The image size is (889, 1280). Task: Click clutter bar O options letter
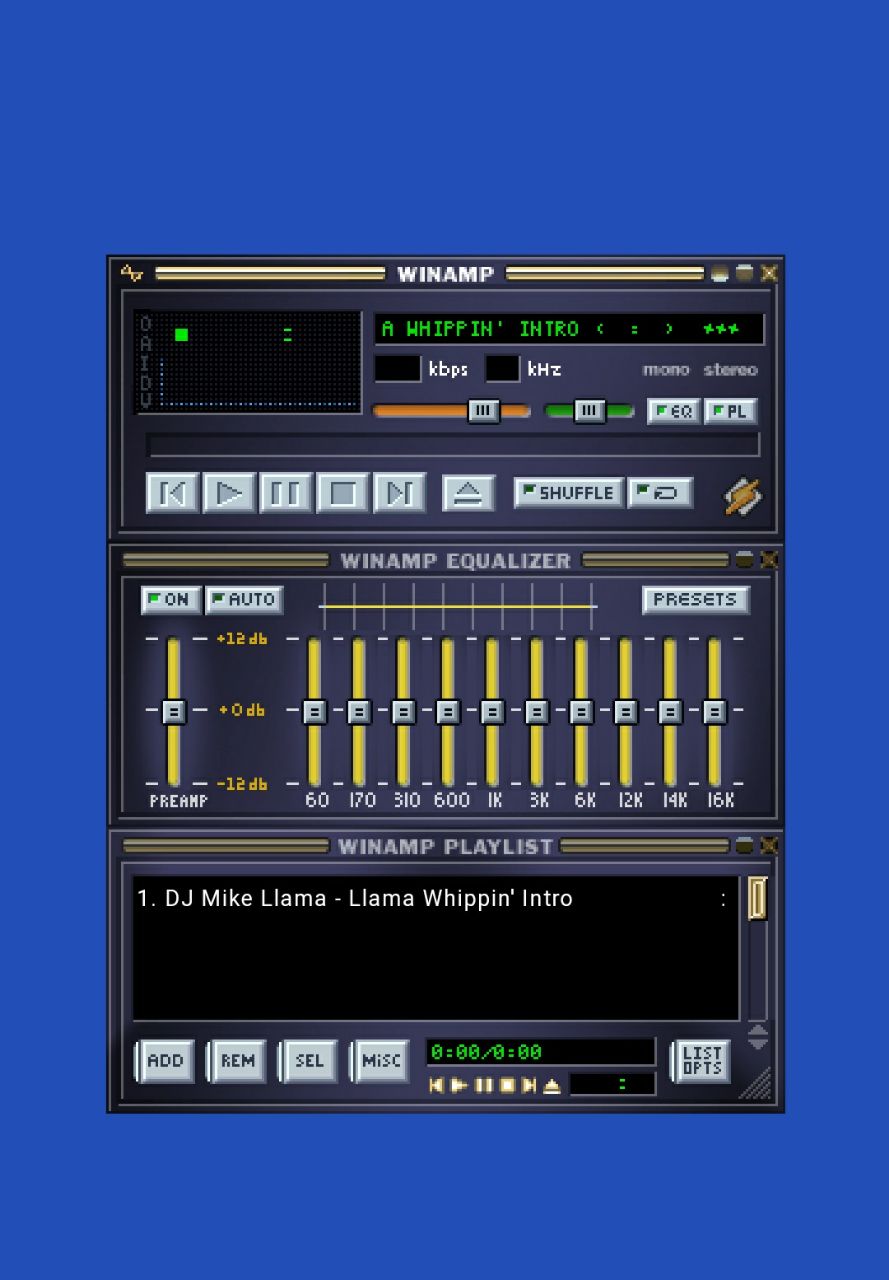pos(146,324)
